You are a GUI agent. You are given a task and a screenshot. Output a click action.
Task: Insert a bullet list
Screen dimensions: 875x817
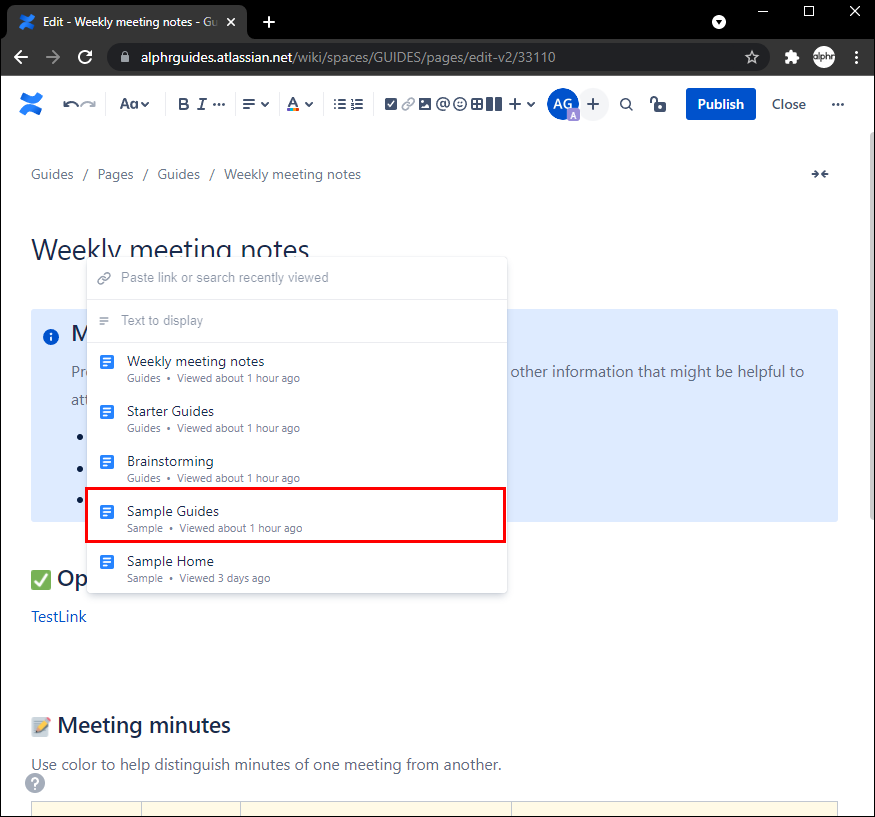[339, 104]
